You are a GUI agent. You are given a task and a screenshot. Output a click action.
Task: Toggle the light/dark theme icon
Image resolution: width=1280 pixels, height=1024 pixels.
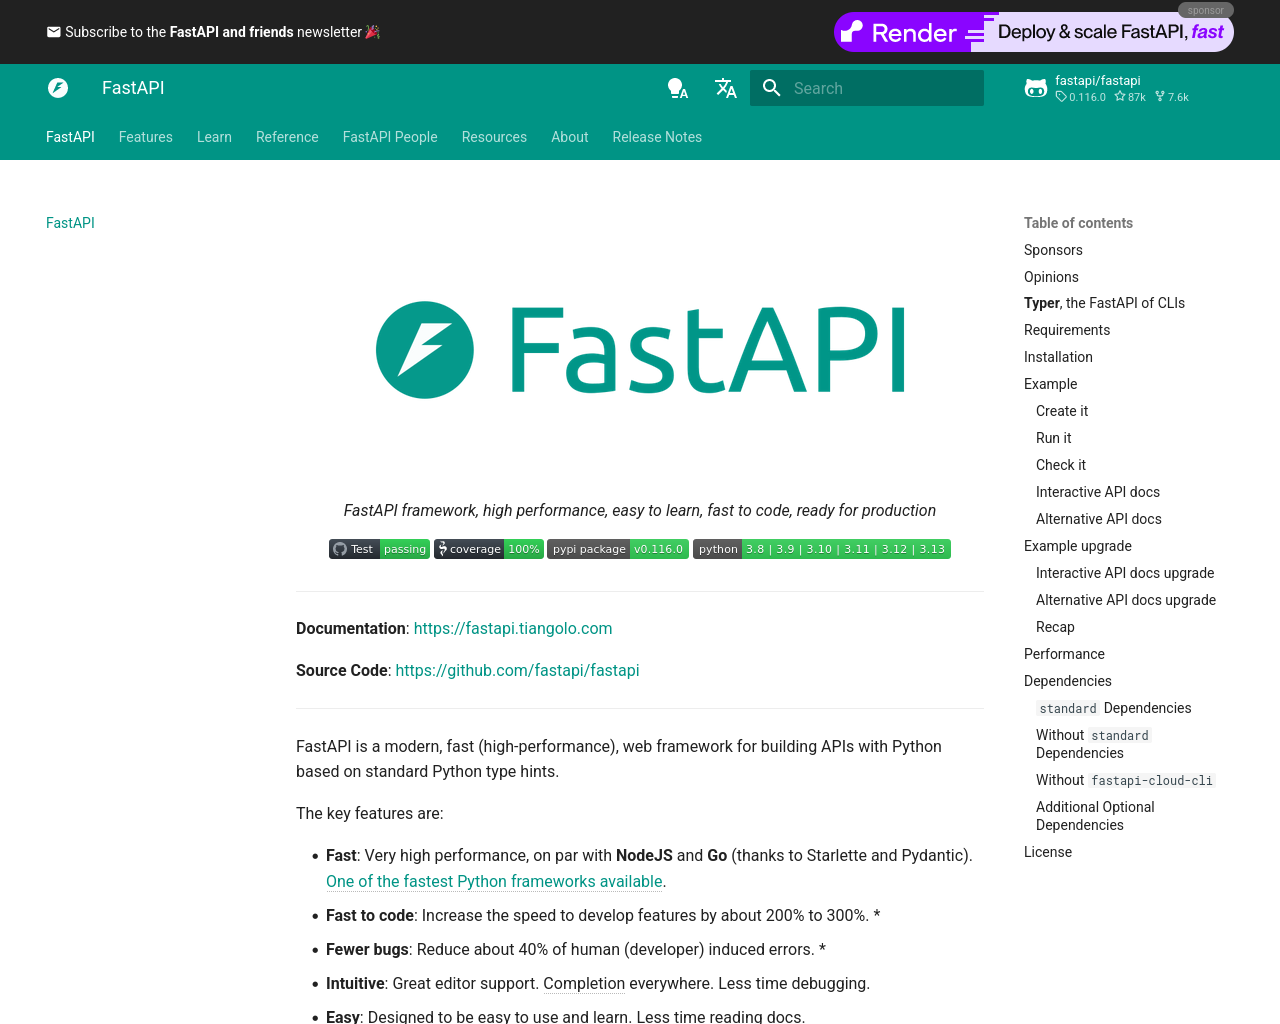(x=678, y=88)
